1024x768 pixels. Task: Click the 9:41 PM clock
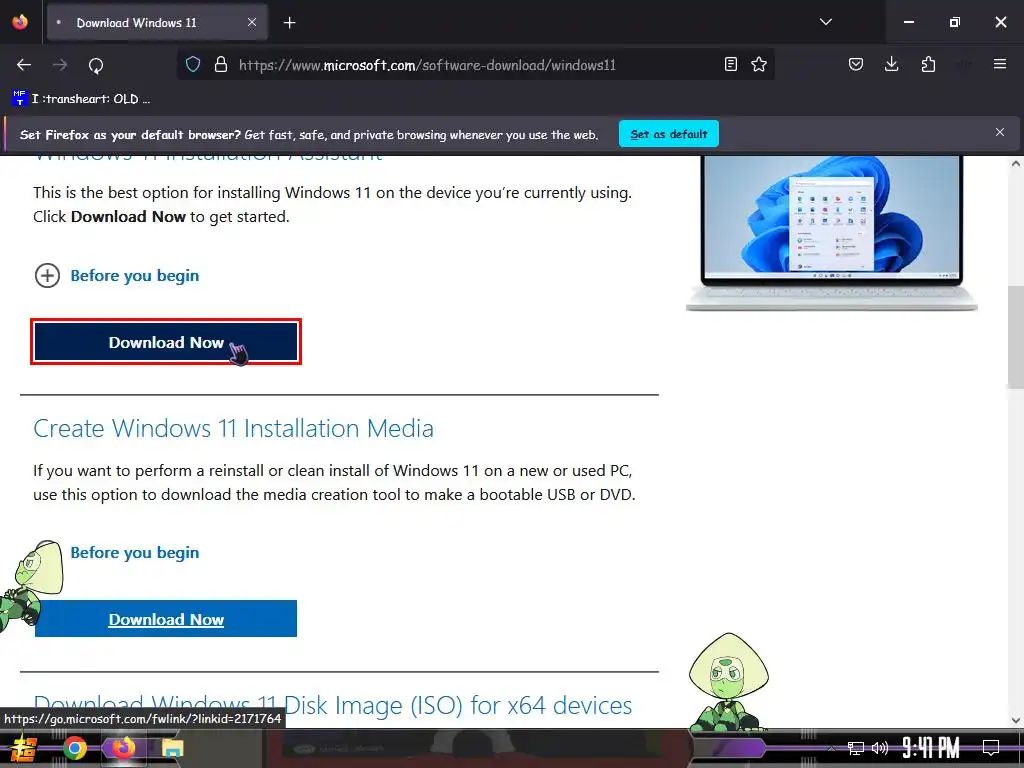click(931, 748)
